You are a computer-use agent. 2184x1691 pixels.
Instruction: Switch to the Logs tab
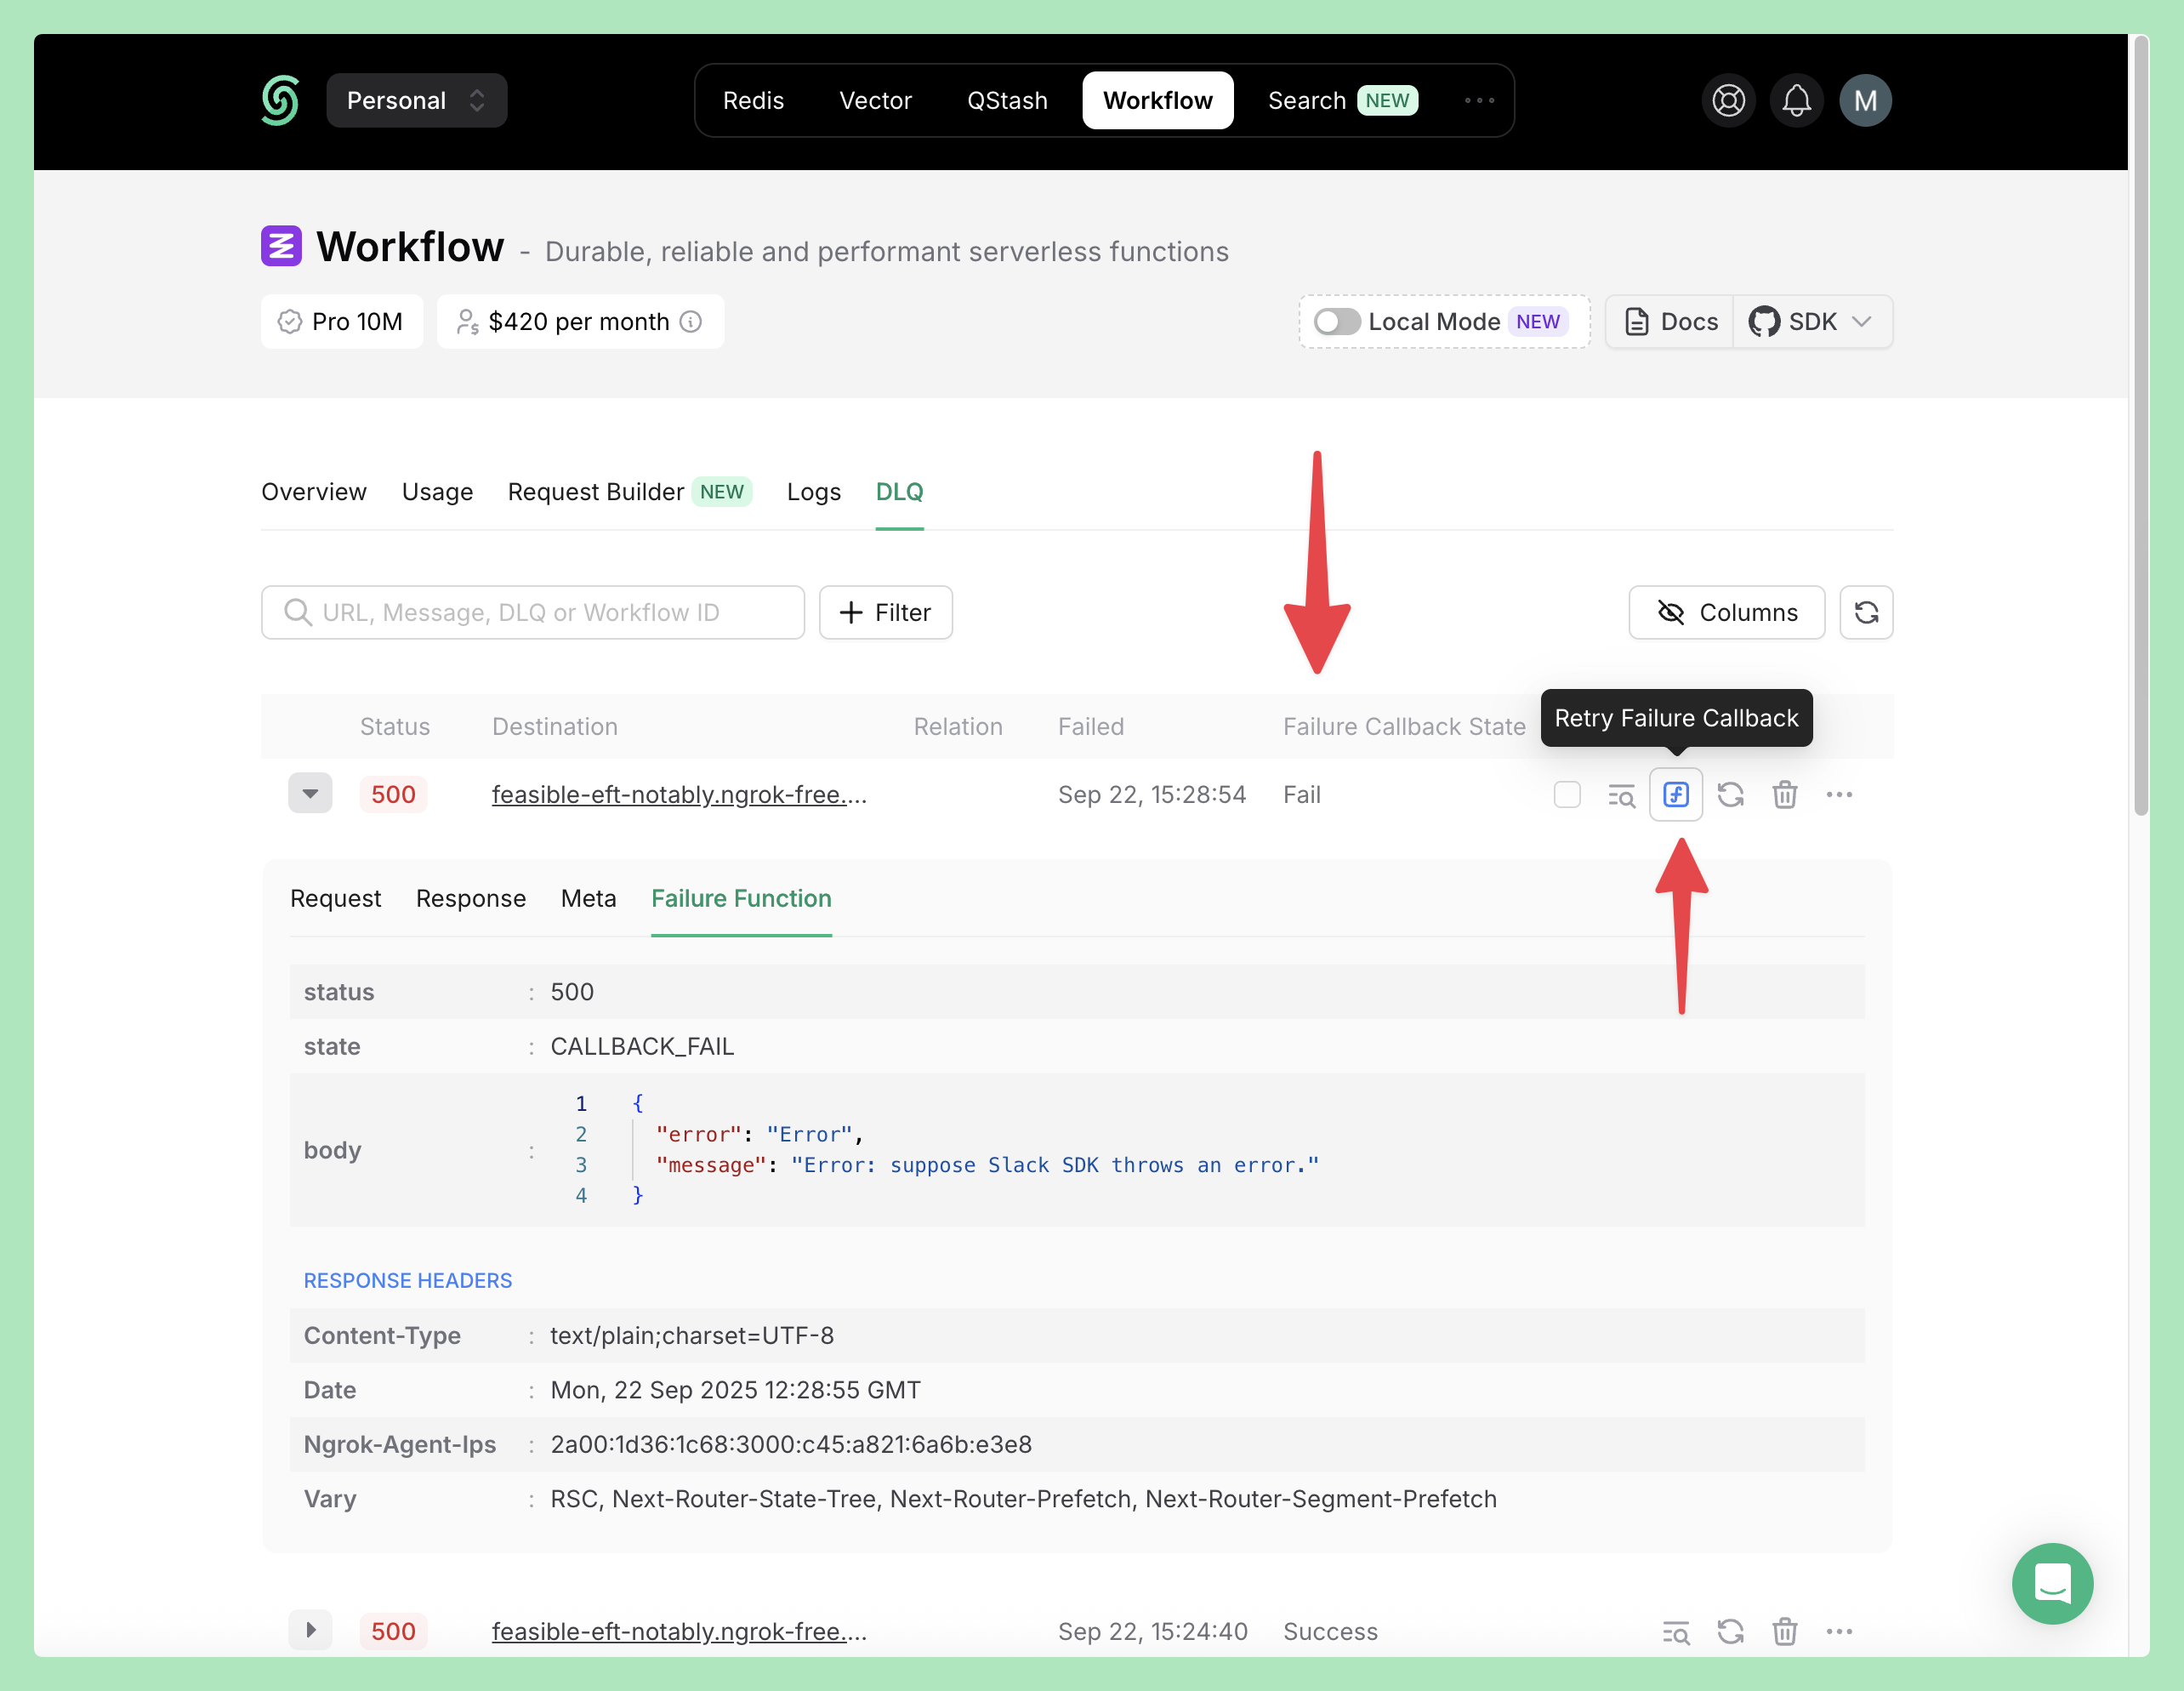[813, 492]
